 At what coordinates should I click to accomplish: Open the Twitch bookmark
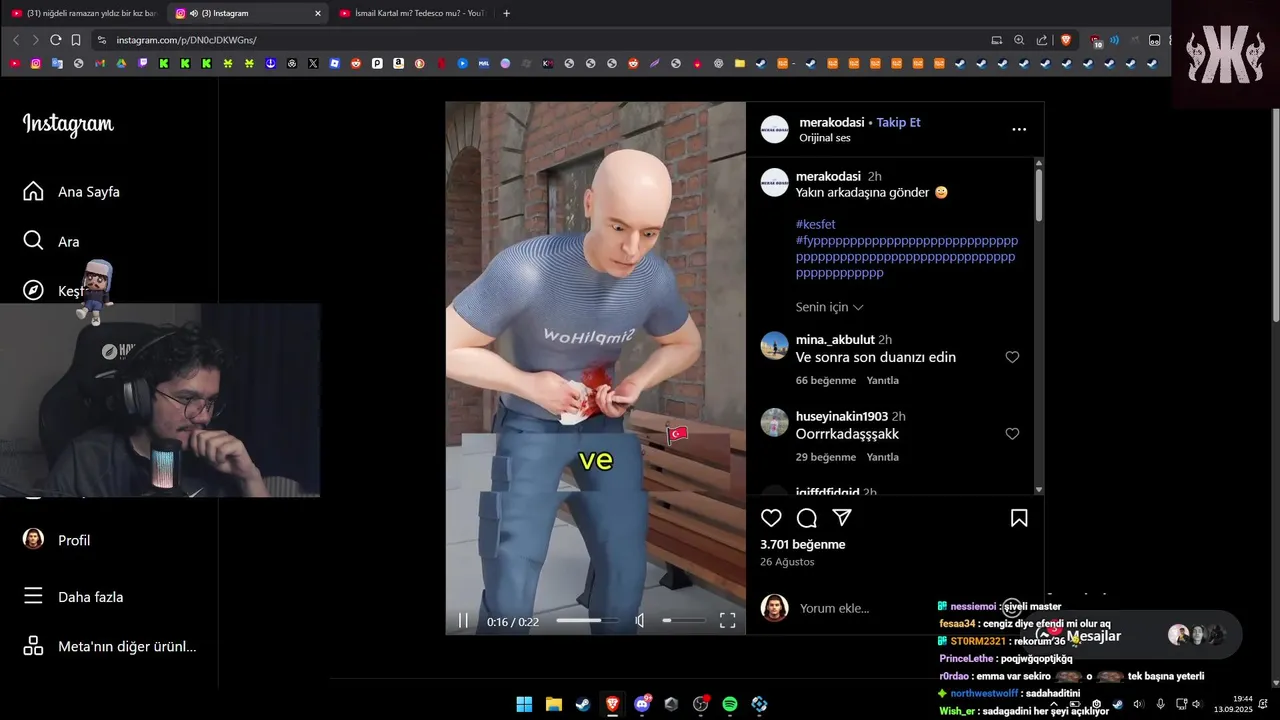(142, 63)
